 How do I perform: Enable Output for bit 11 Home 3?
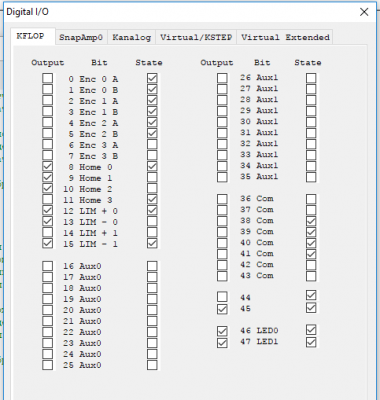[x=48, y=199]
